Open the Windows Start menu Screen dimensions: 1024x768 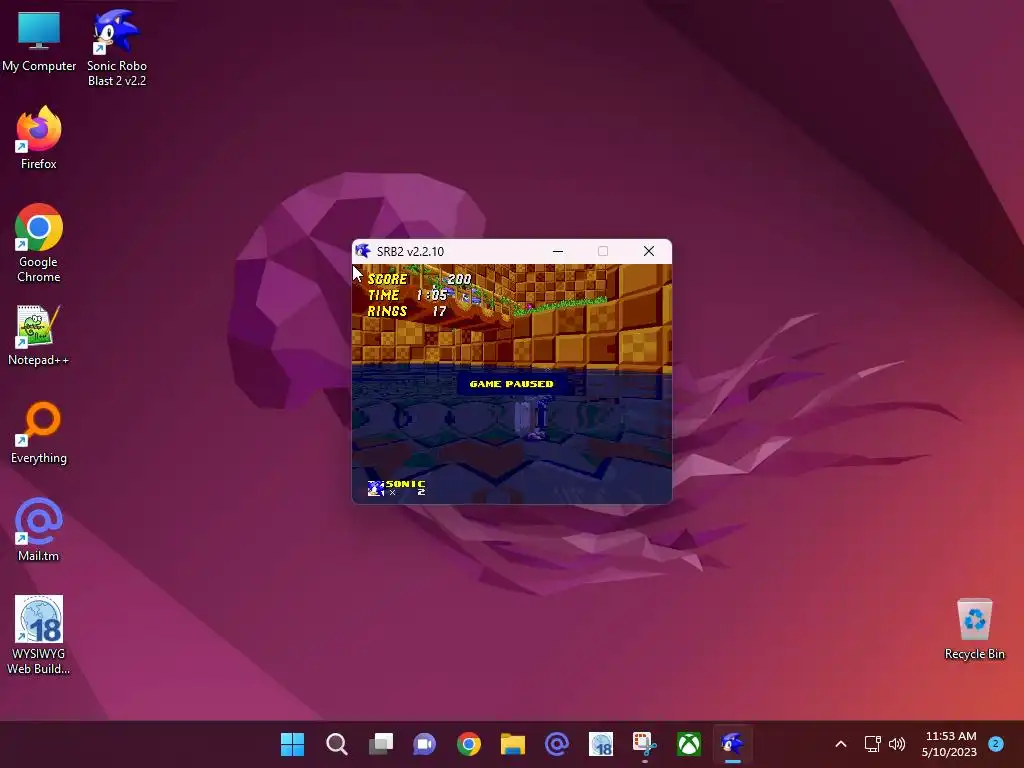pos(293,744)
